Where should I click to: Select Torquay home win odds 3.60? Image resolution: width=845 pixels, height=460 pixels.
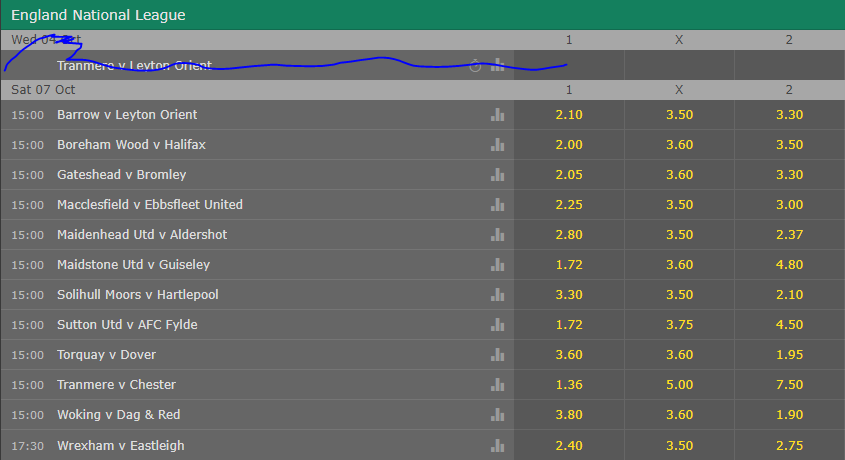point(569,354)
